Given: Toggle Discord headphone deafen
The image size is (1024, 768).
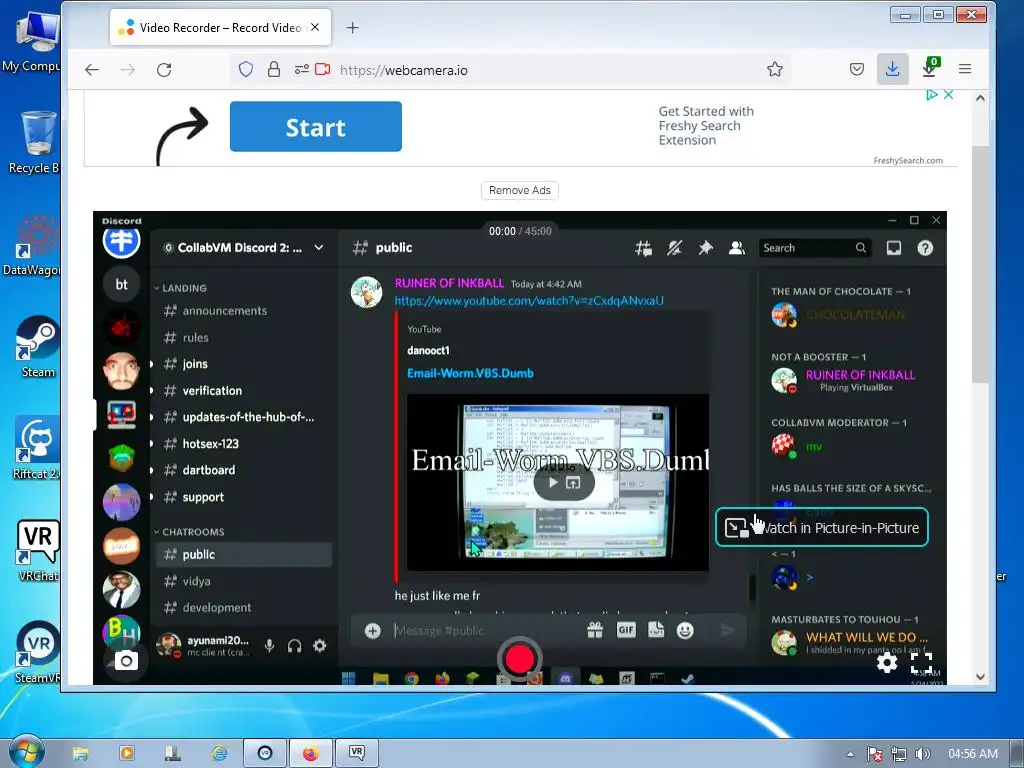Looking at the screenshot, I should coord(295,646).
